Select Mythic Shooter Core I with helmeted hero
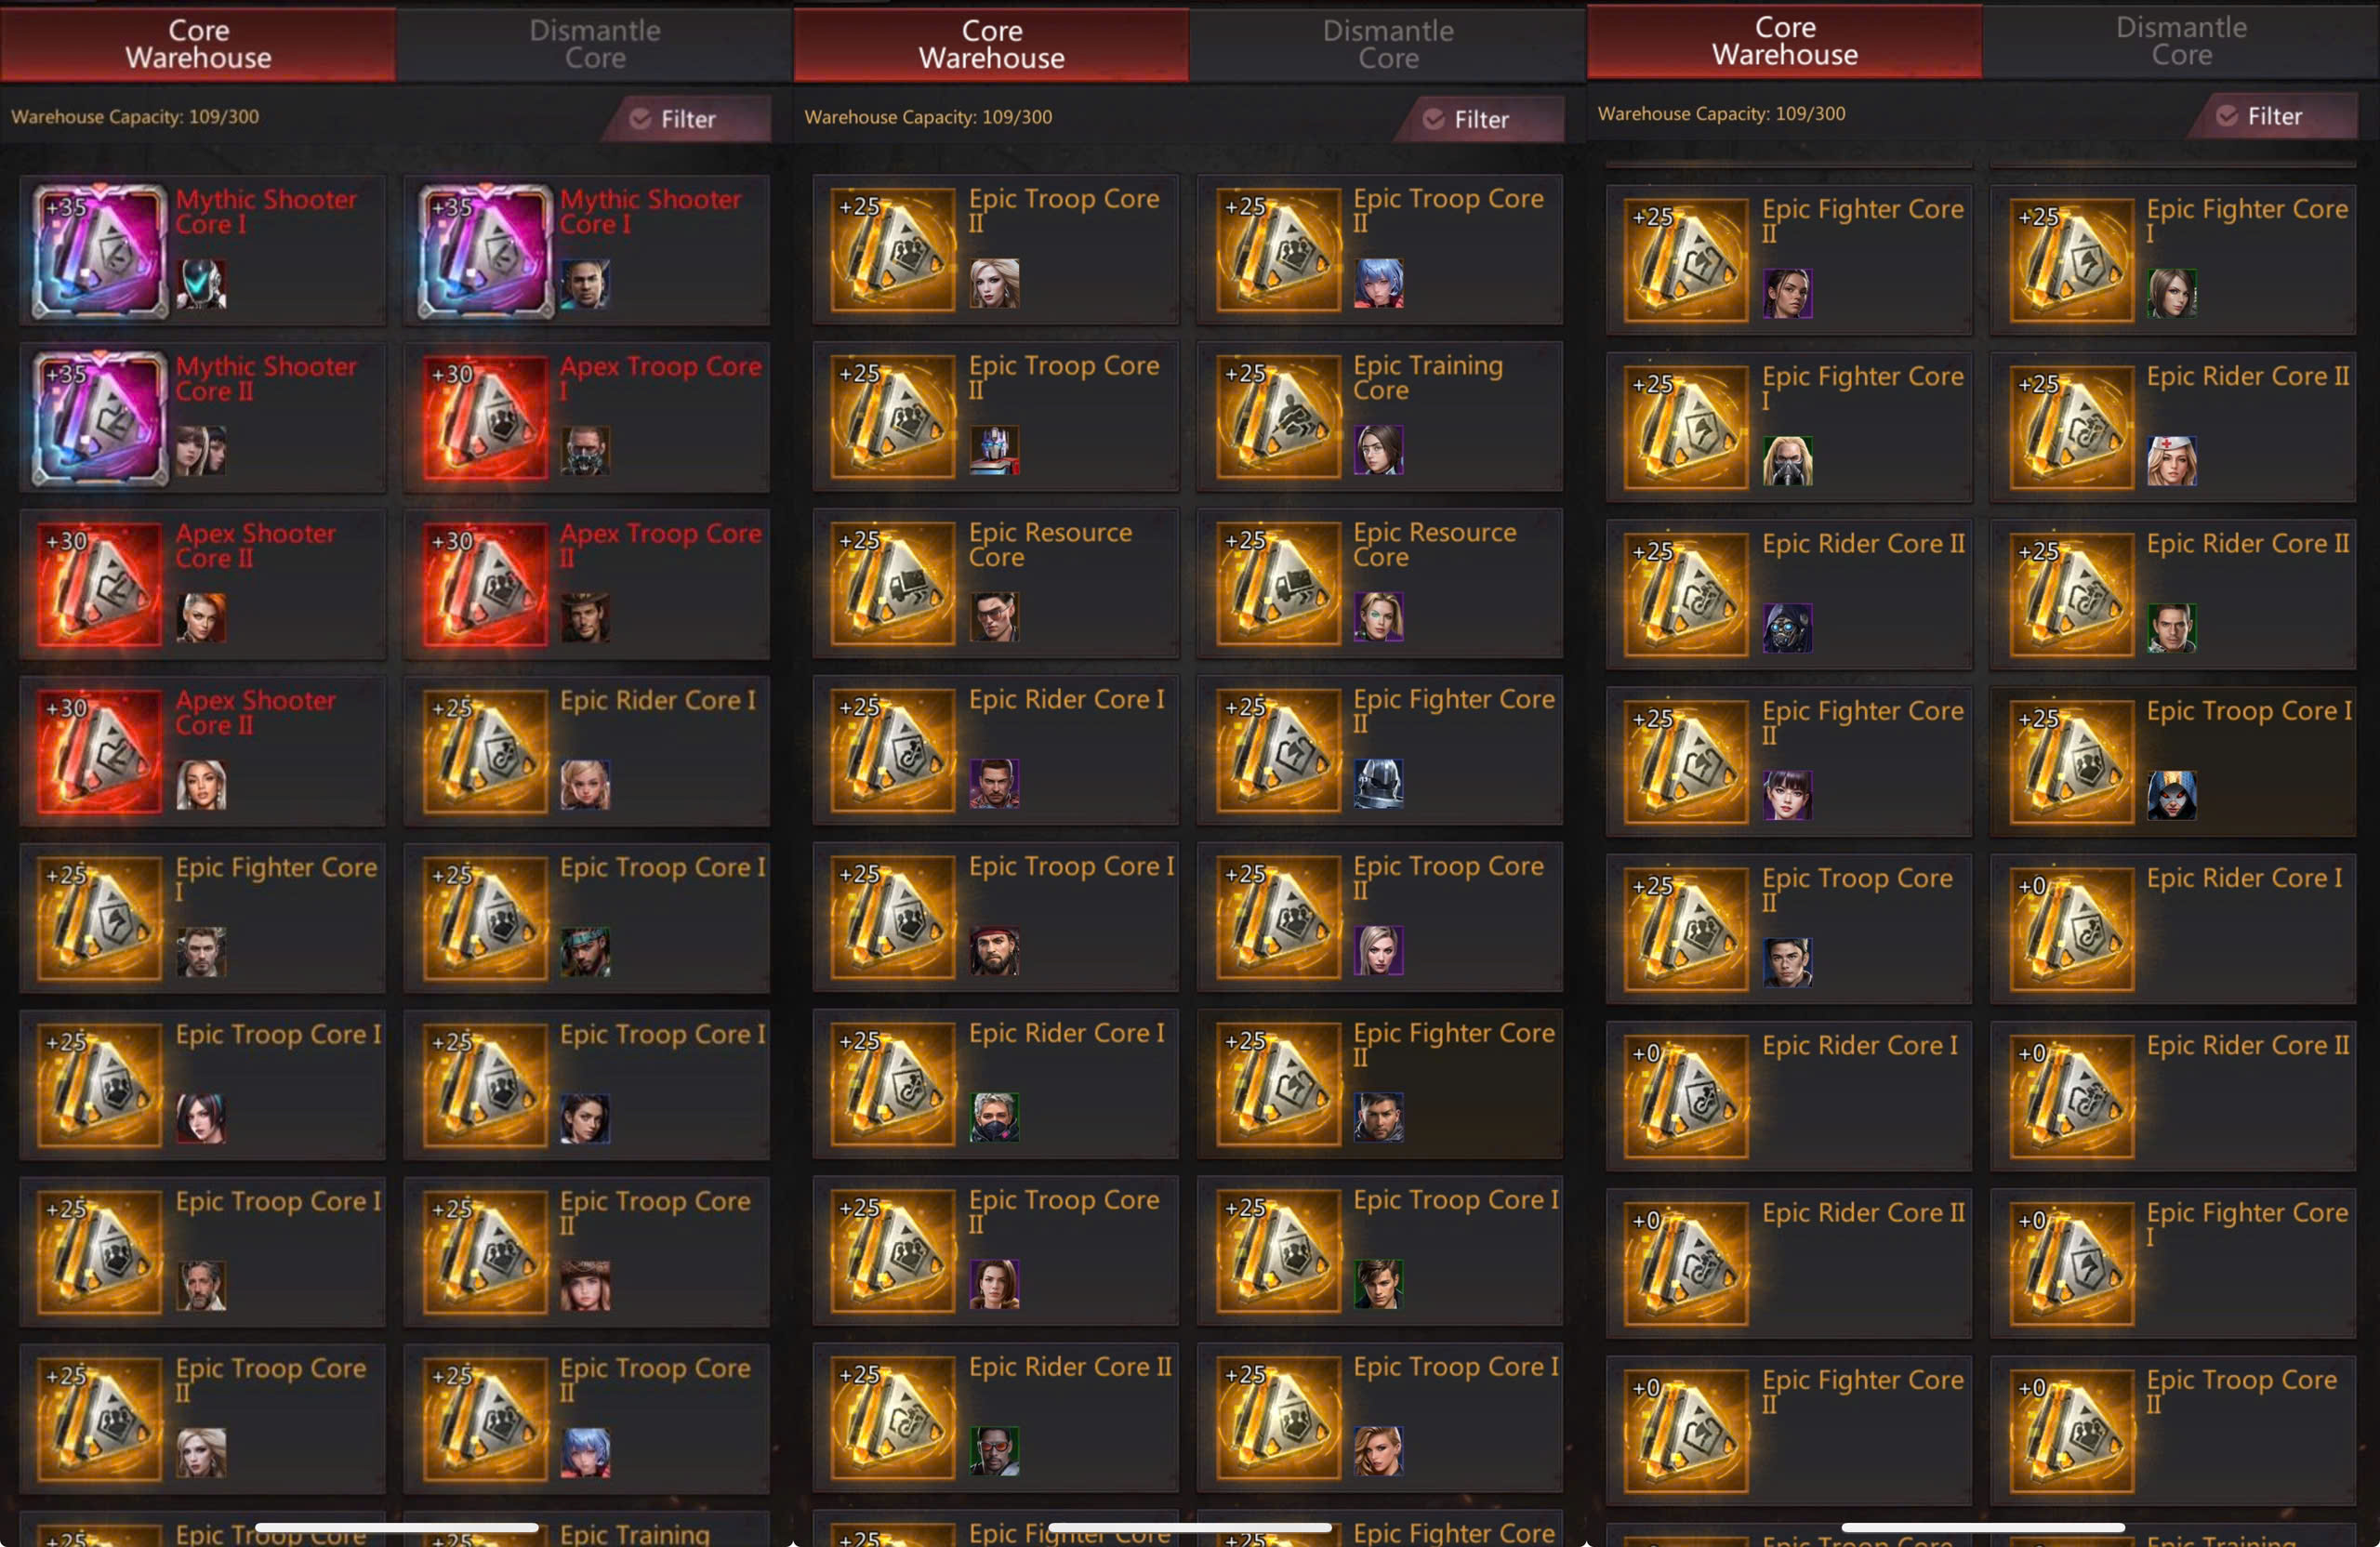The height and width of the screenshot is (1547, 2380). pos(202,249)
